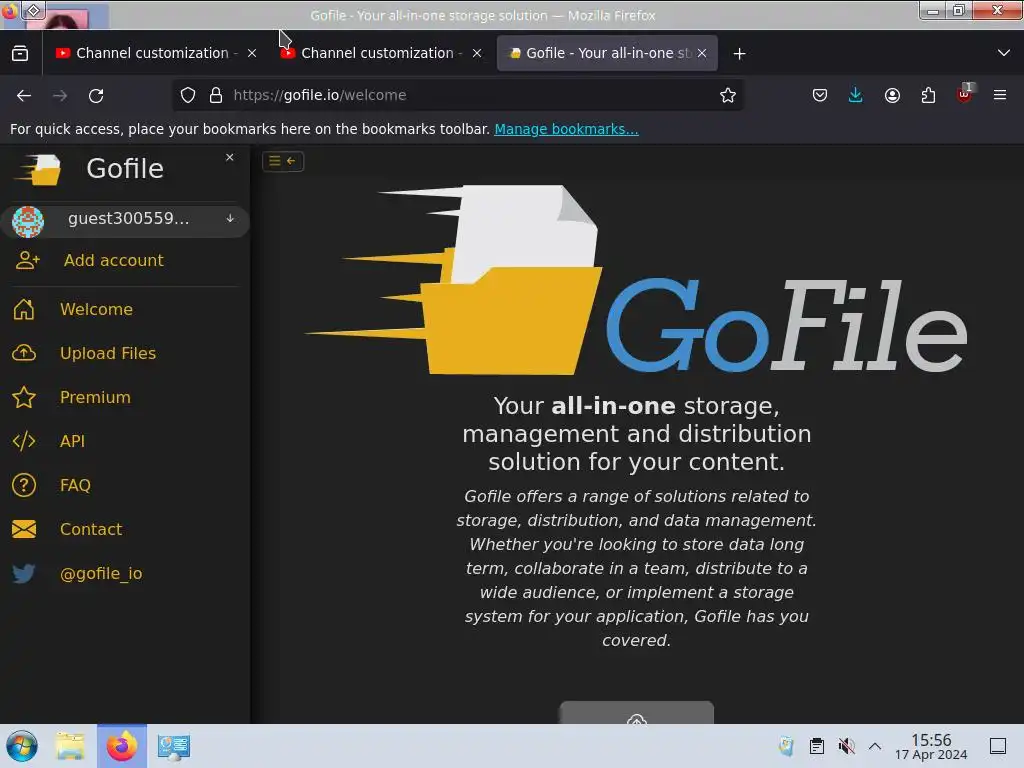Bookmark this page with star icon
This screenshot has height=768, width=1024.
click(x=728, y=95)
